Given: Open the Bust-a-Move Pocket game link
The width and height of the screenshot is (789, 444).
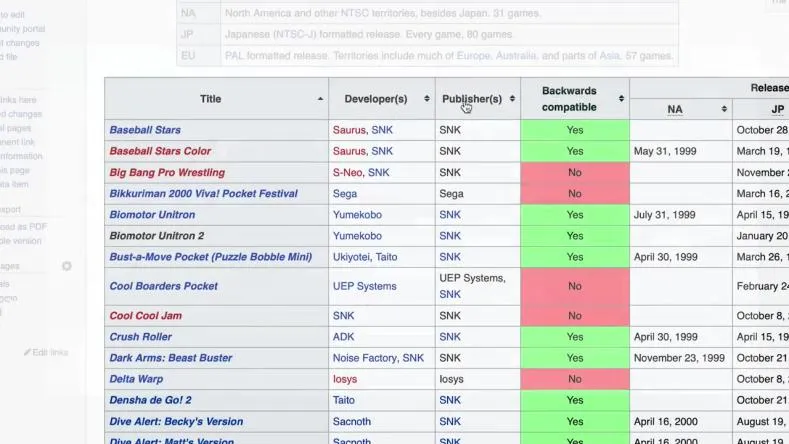Looking at the screenshot, I should coord(210,257).
